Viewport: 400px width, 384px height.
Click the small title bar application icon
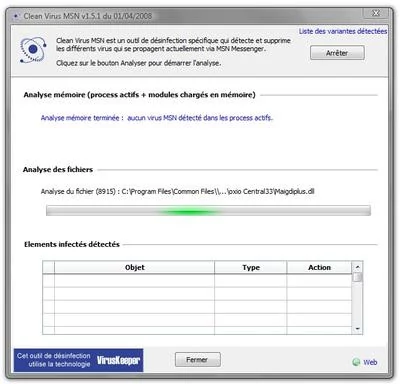click(16, 16)
